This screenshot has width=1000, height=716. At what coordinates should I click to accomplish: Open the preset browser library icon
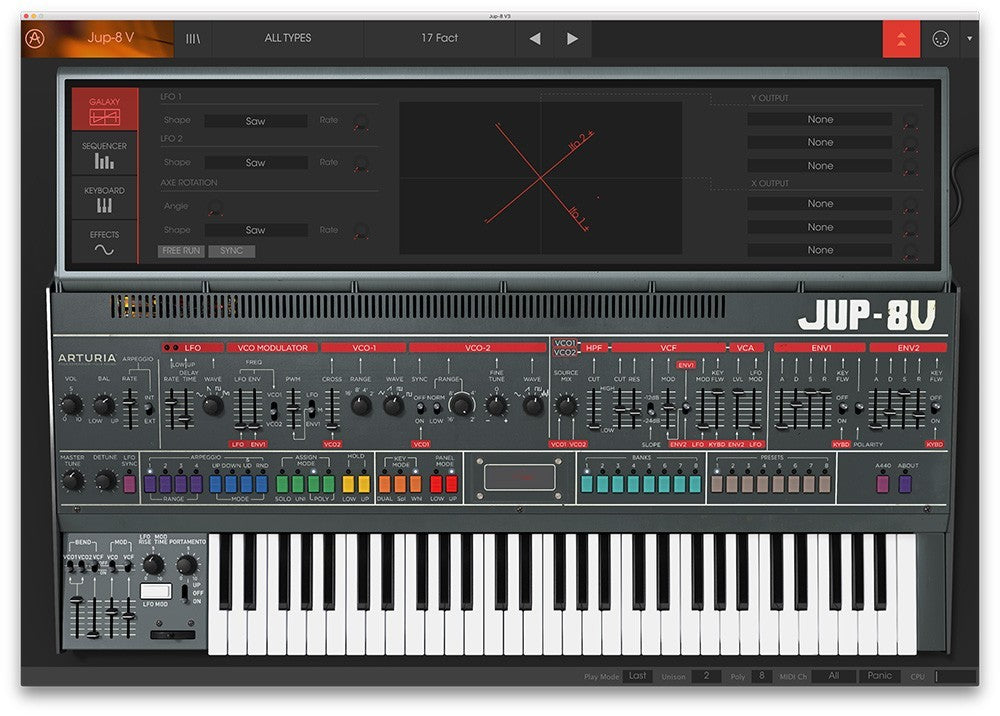click(193, 39)
